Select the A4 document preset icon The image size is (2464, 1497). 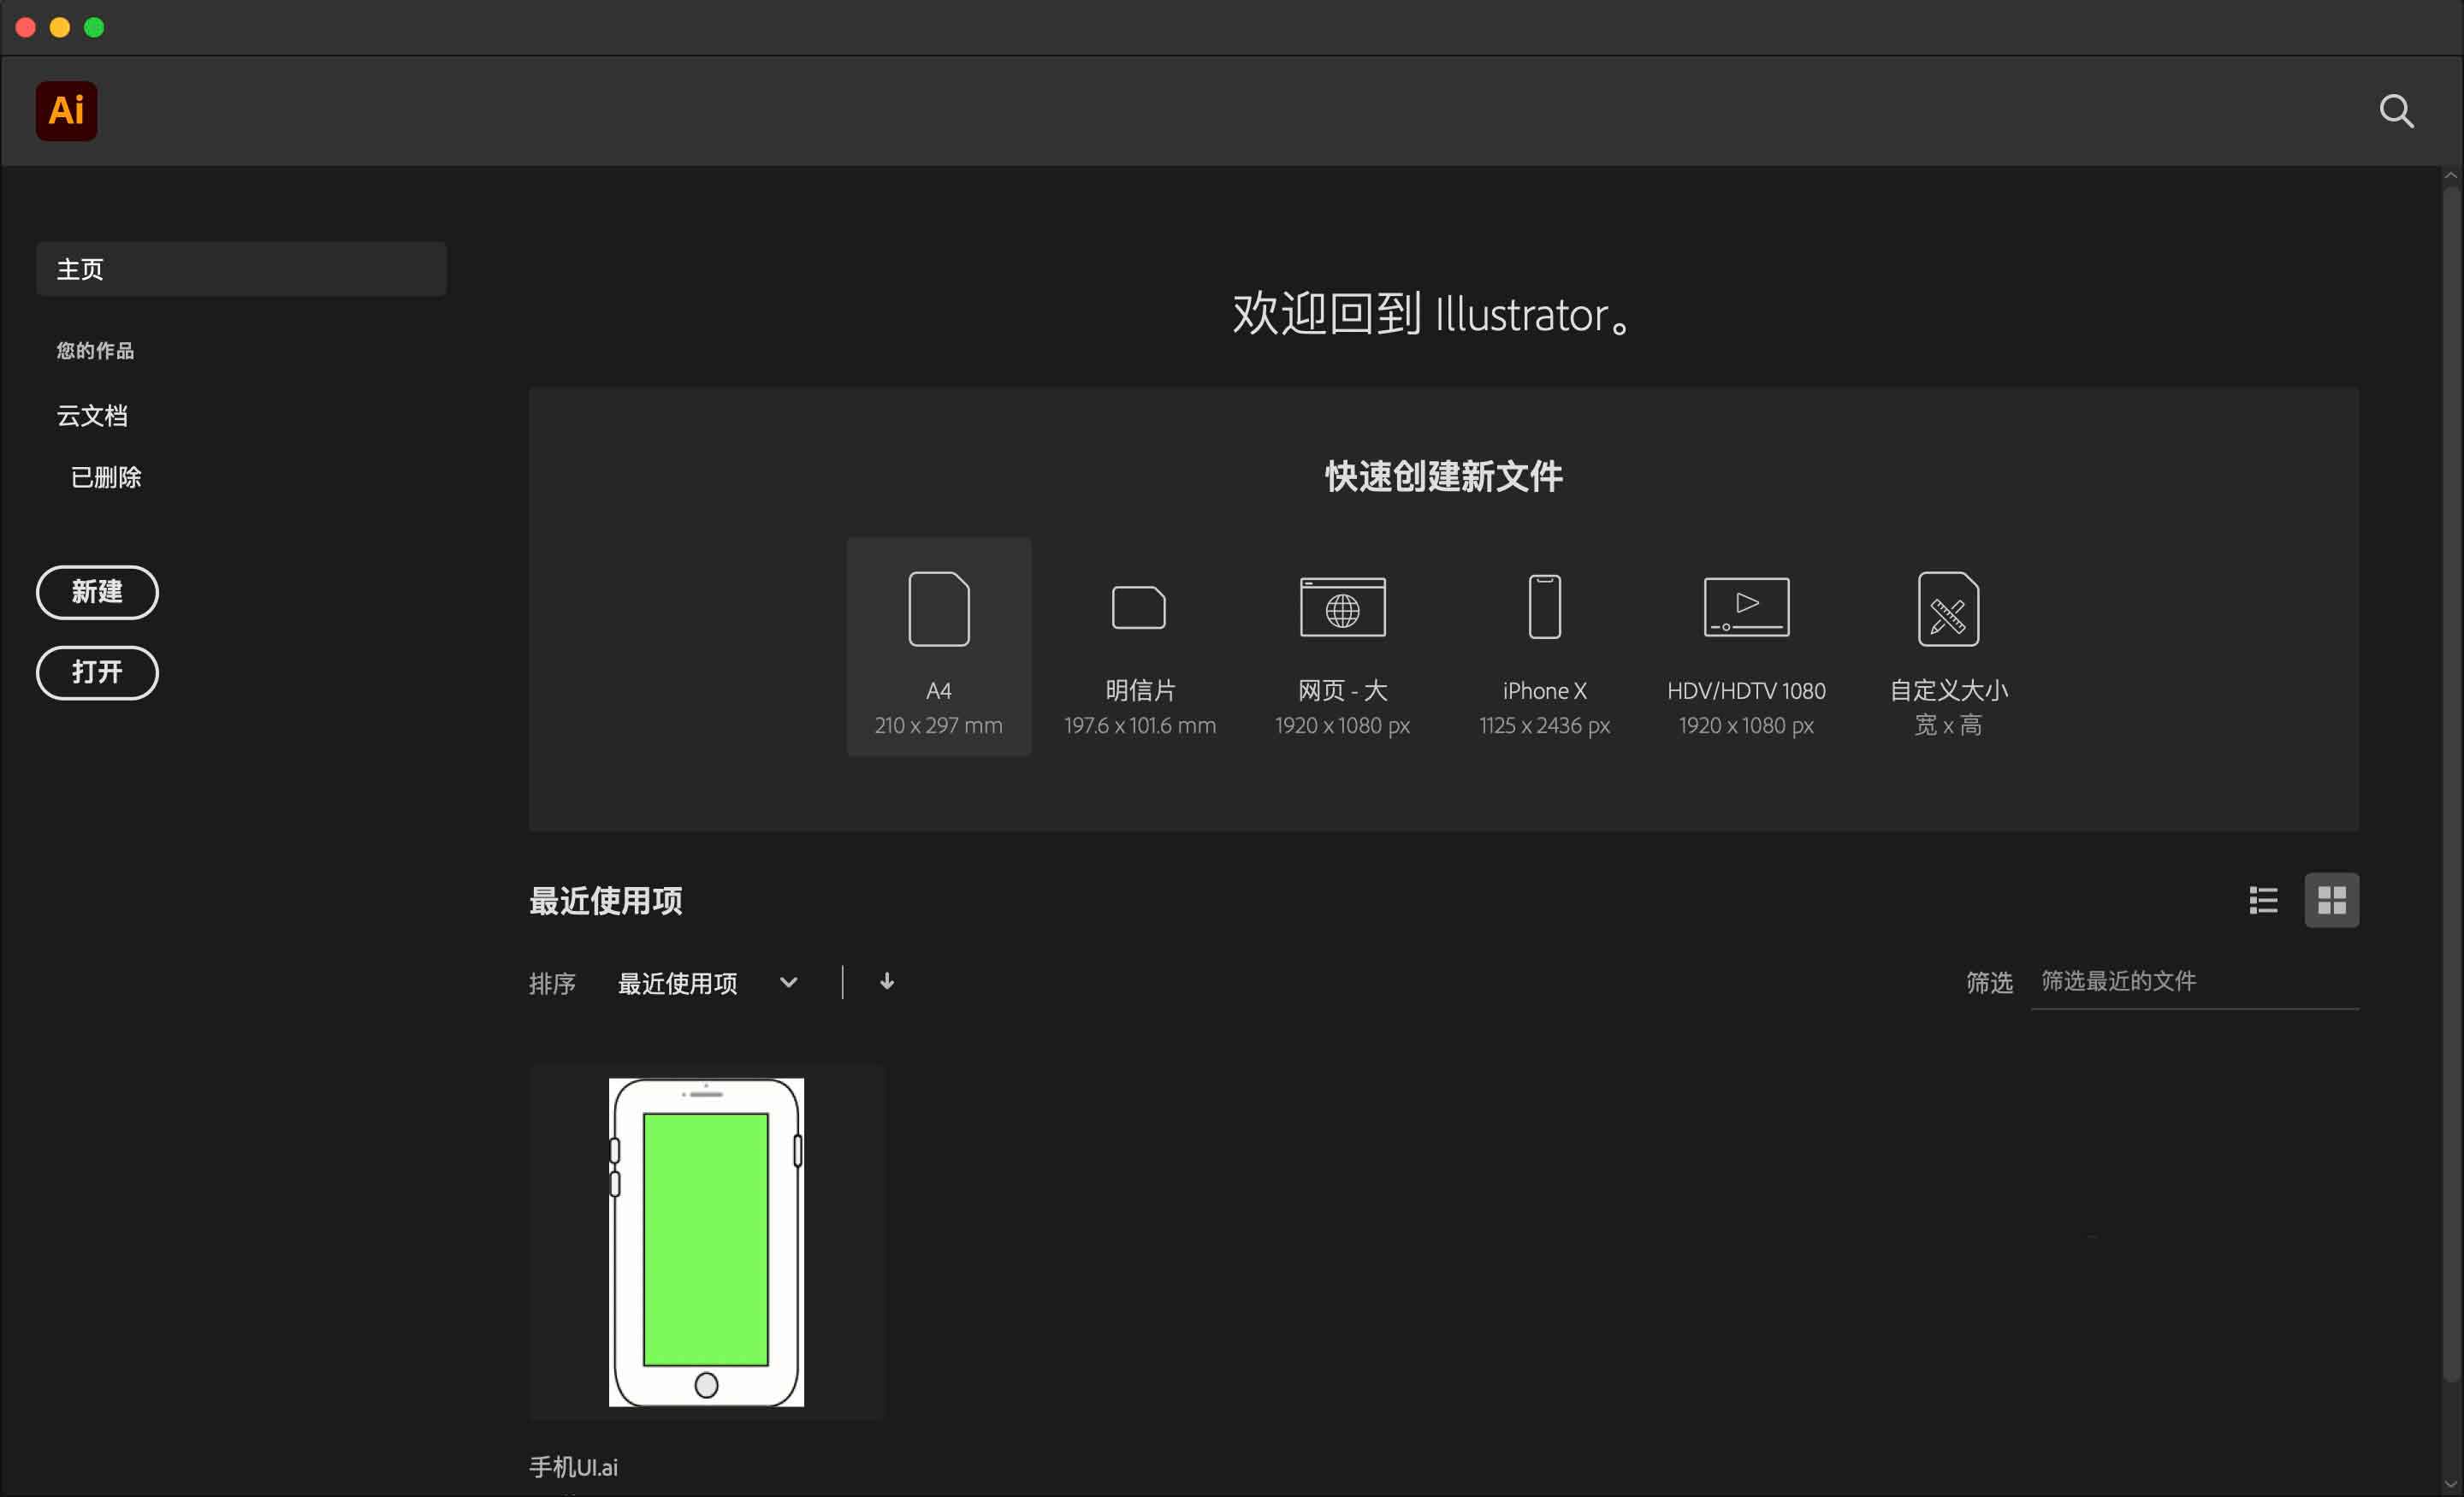coord(938,609)
